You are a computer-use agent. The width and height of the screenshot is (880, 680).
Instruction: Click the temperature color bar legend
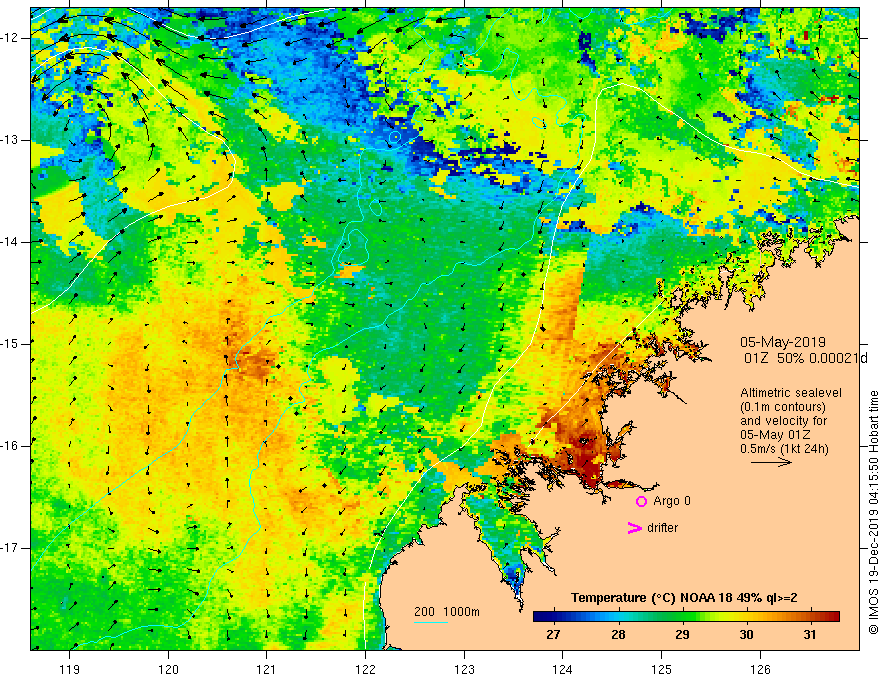click(x=686, y=617)
